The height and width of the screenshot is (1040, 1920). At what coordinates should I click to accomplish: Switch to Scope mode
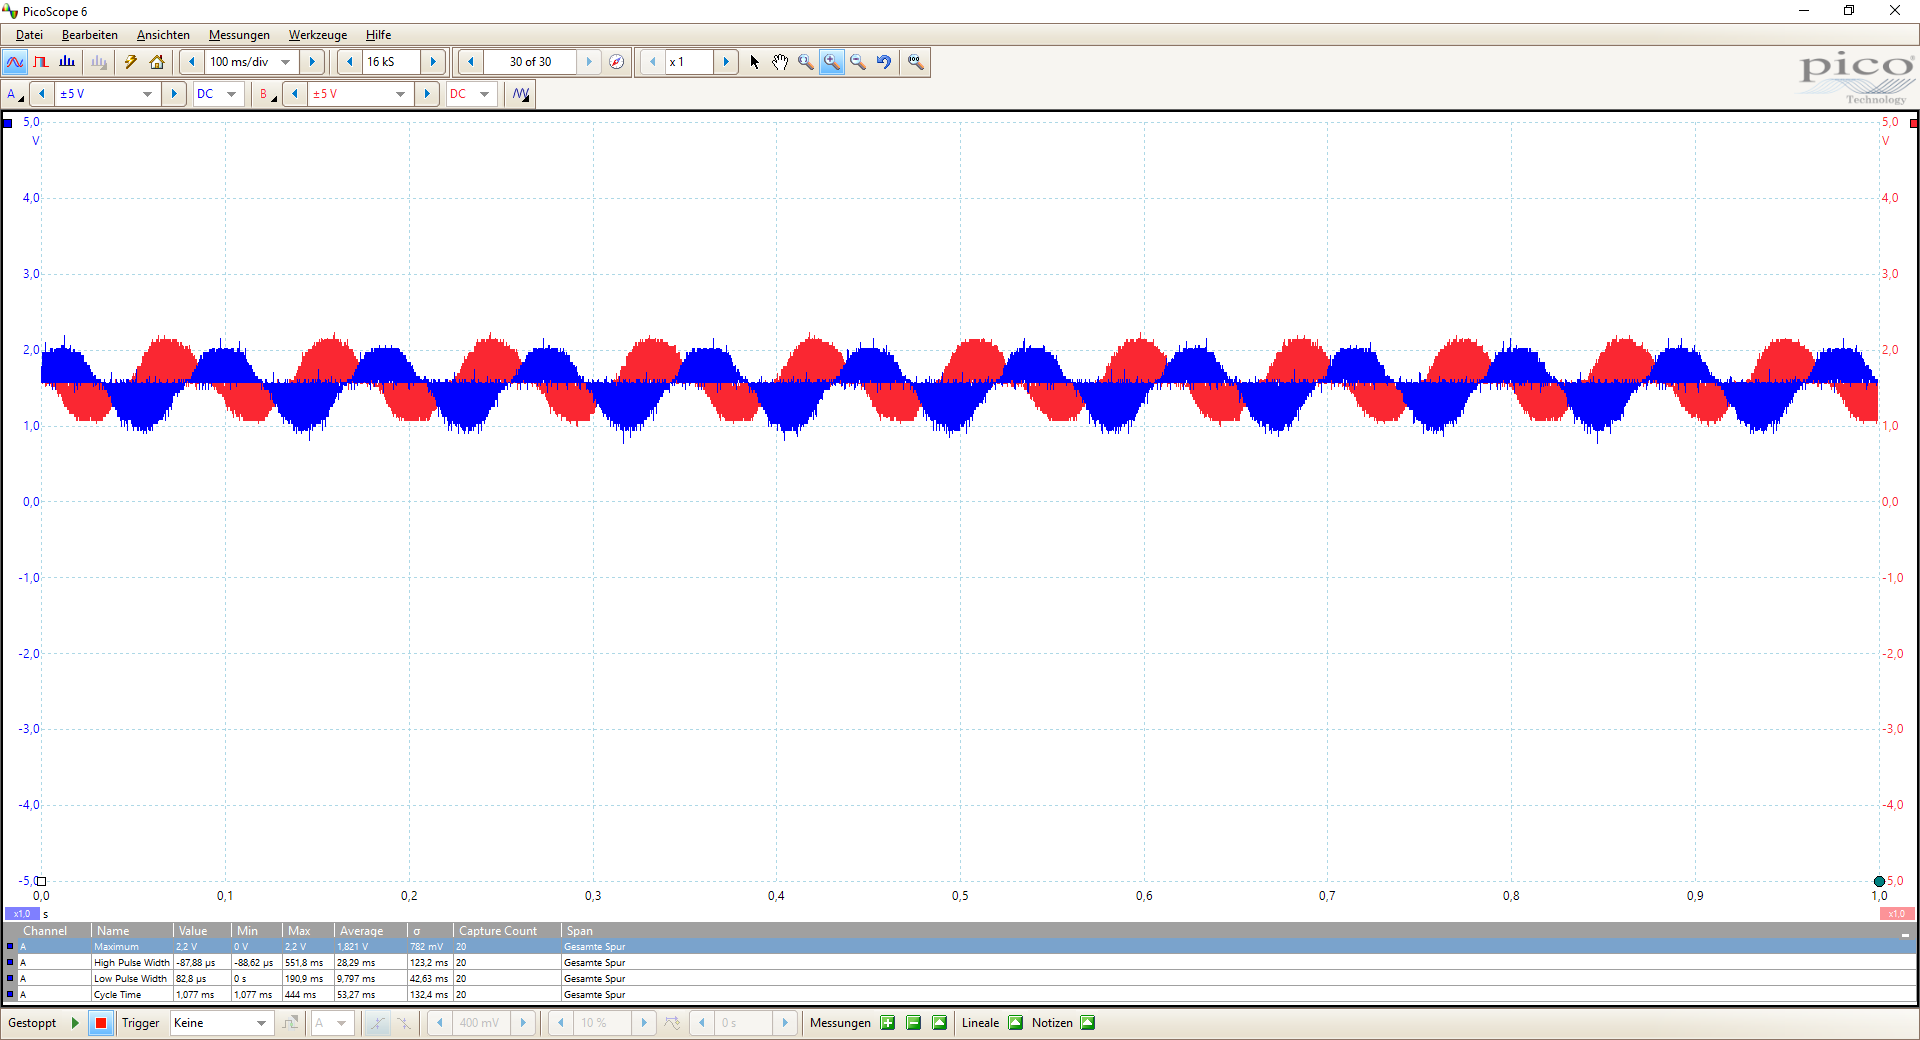click(x=15, y=62)
